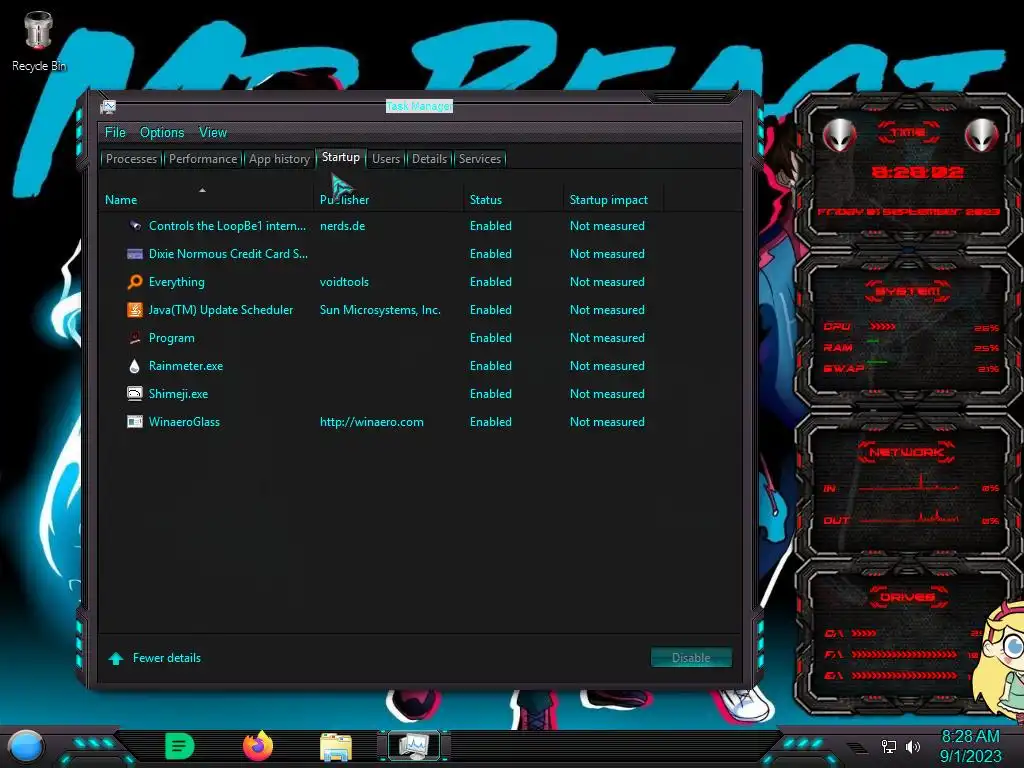Open File Explorer from the taskbar

pos(336,747)
